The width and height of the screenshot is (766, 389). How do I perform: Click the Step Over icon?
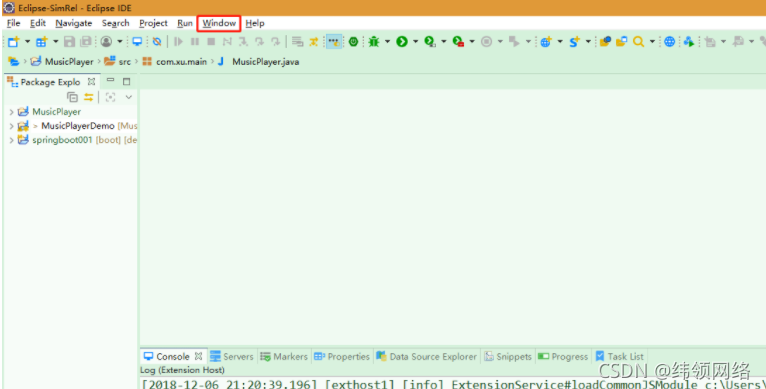[259, 42]
